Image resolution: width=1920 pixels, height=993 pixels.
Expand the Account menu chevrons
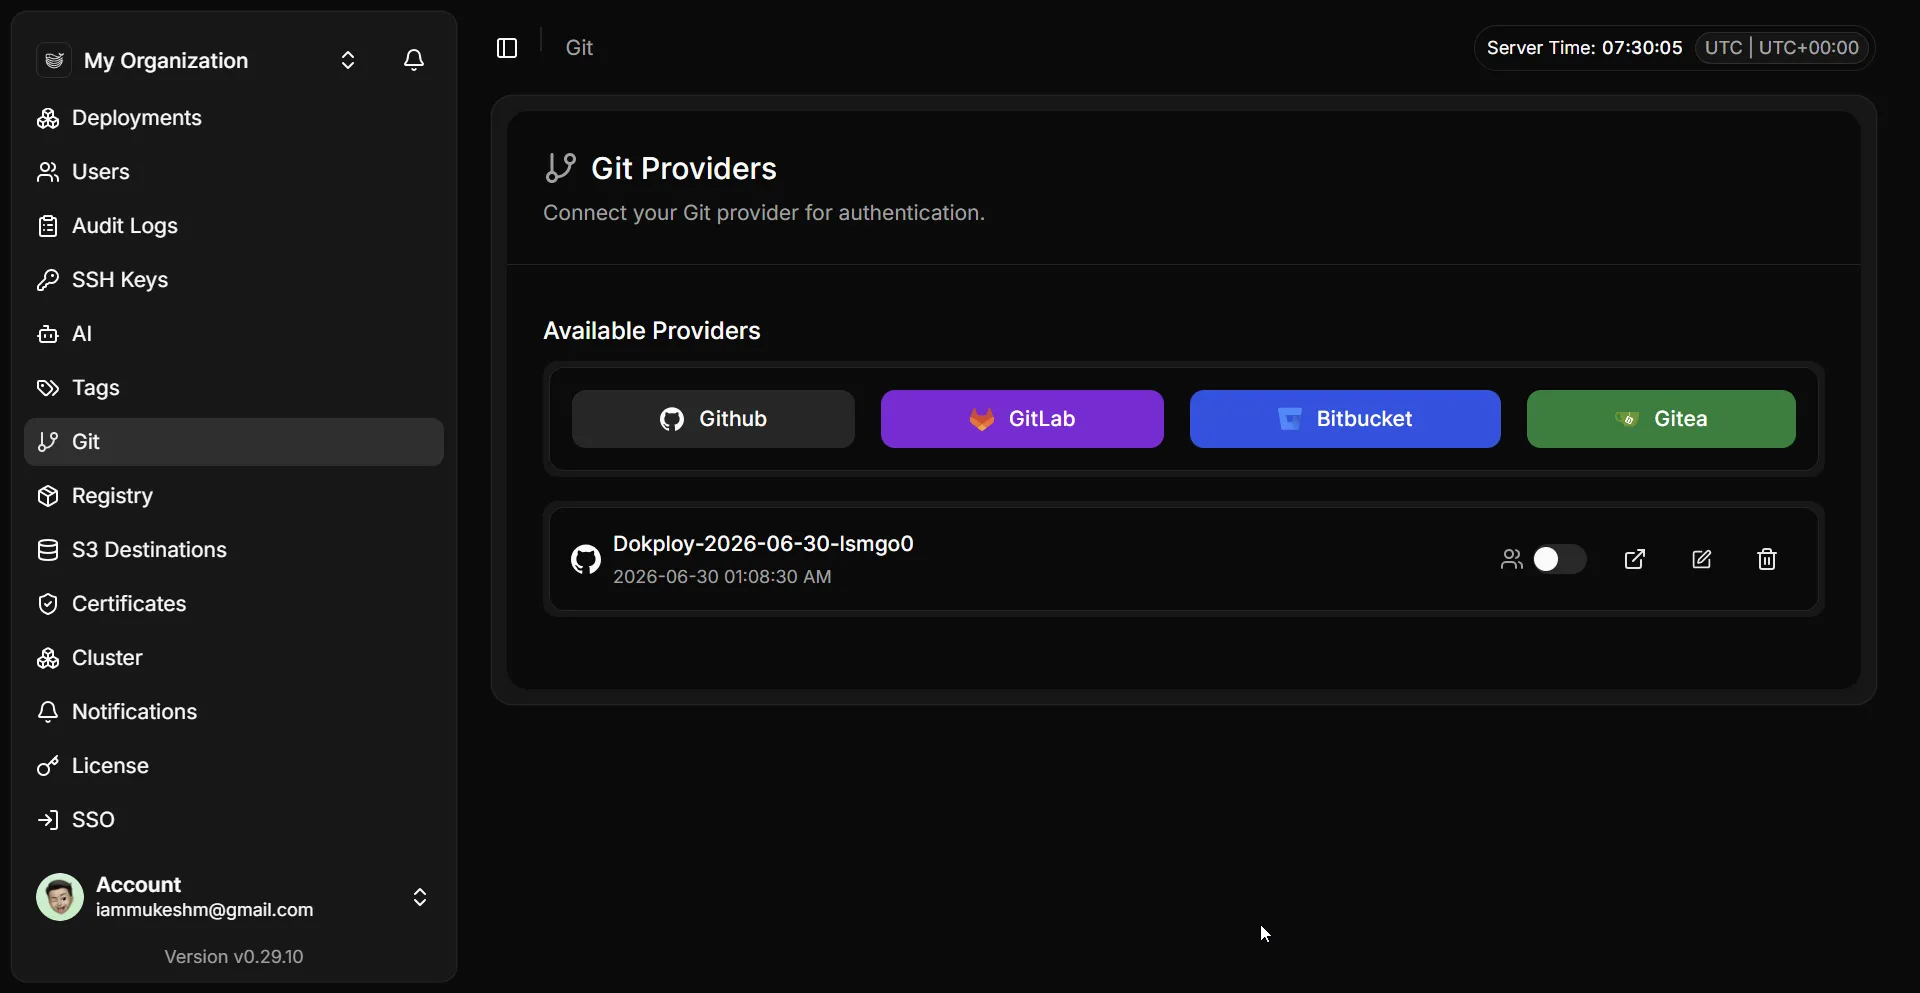pyautogui.click(x=420, y=897)
